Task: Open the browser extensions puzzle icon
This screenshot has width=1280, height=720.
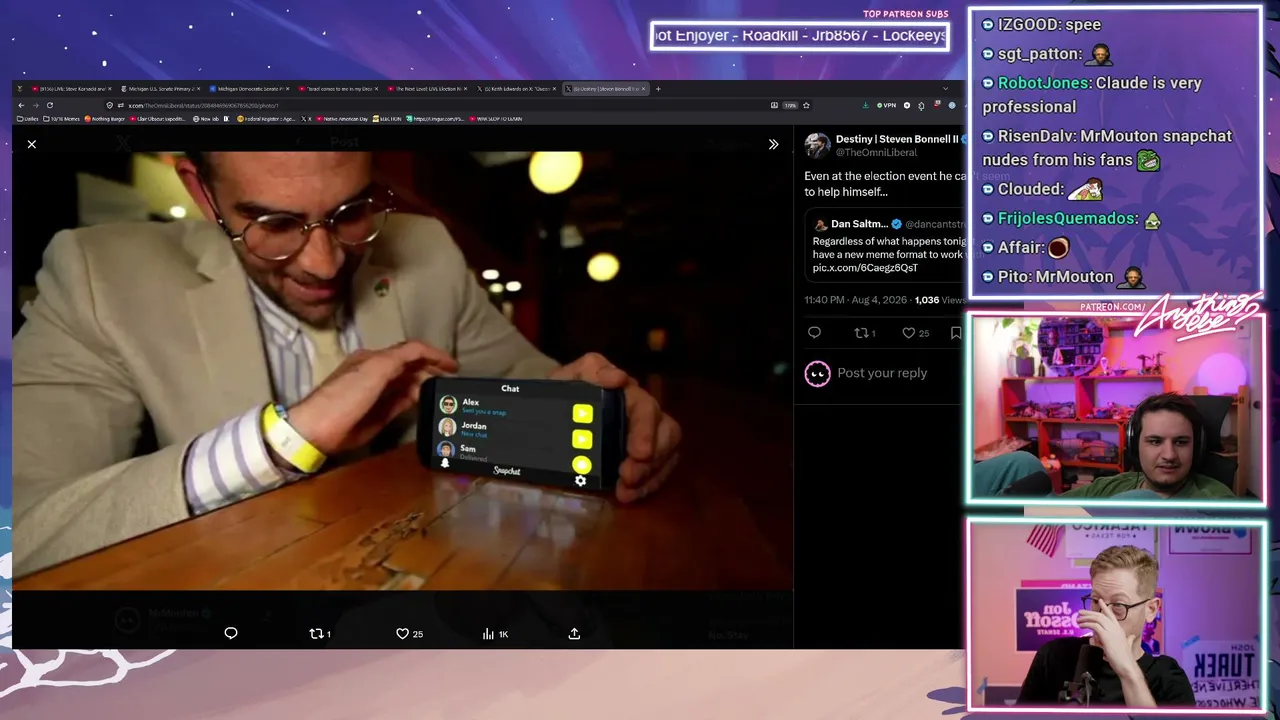Action: 921,105
